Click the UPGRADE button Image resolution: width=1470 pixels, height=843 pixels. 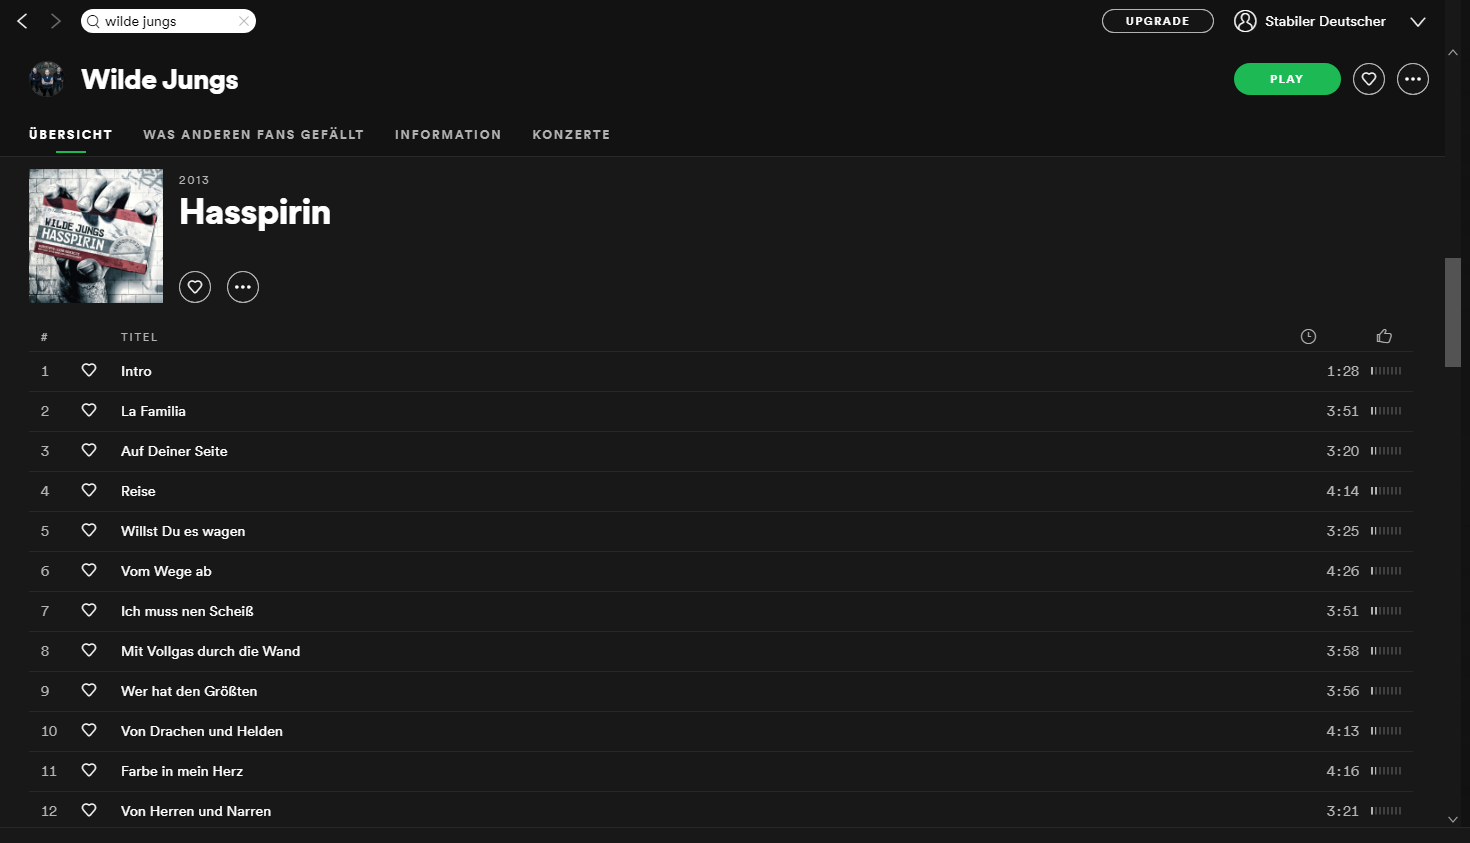pyautogui.click(x=1158, y=21)
